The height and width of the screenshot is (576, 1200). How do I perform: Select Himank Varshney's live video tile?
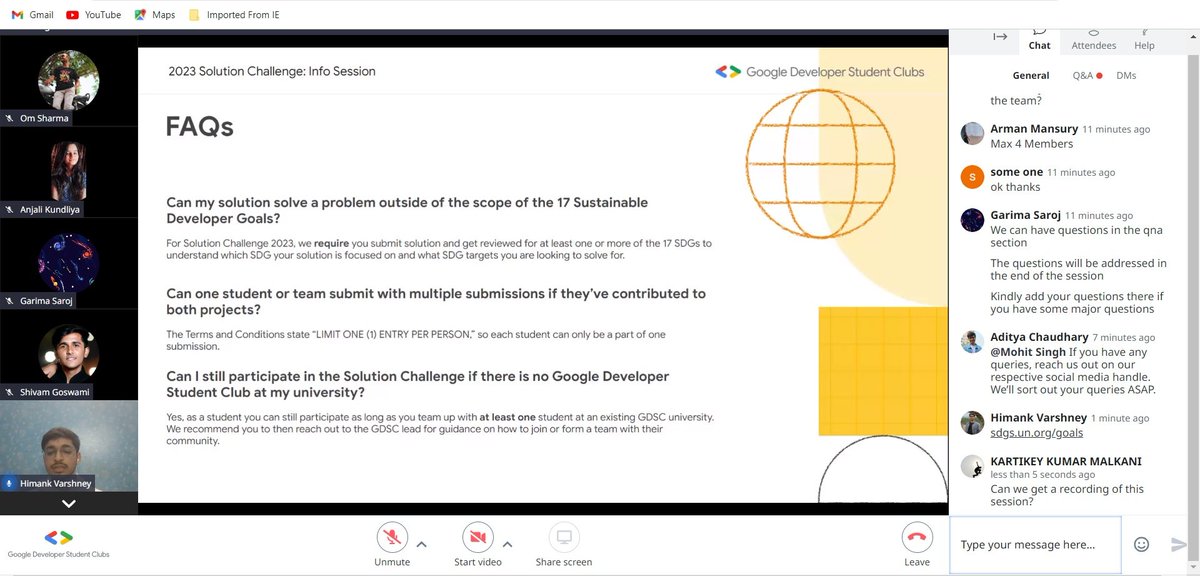(68, 446)
